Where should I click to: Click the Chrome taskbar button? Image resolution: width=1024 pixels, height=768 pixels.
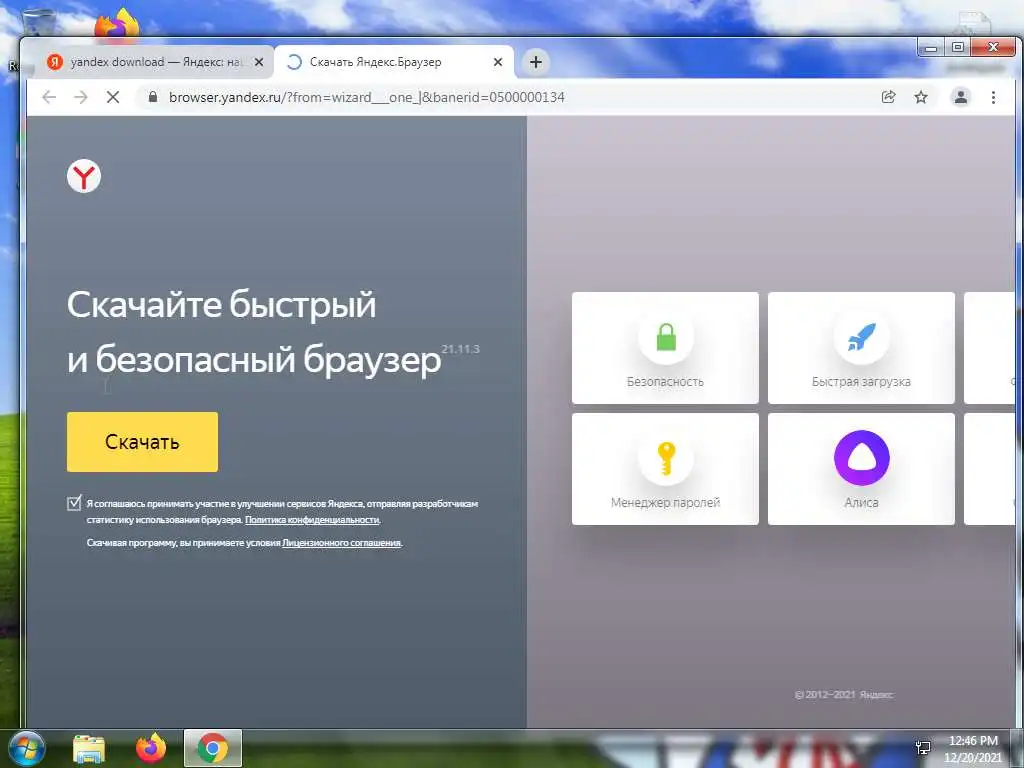point(213,748)
